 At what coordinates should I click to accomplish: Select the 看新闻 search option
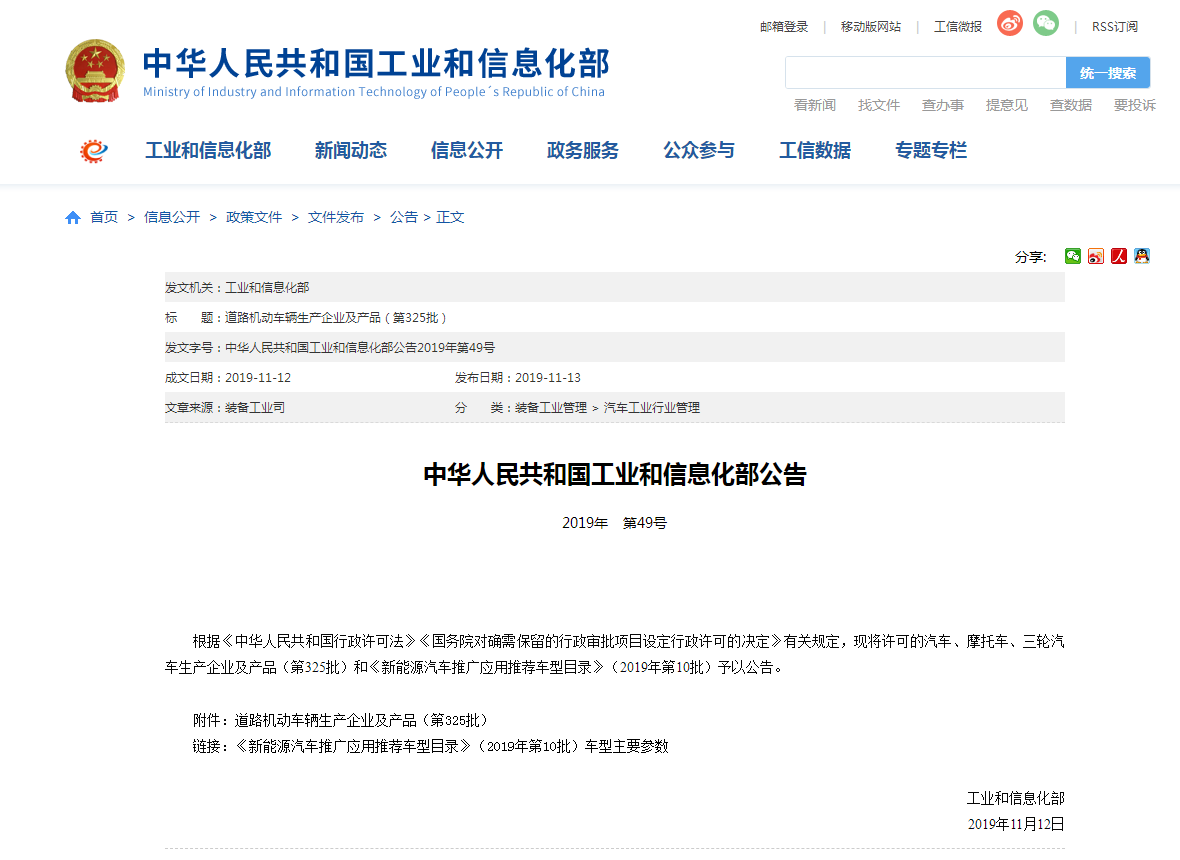(x=814, y=105)
